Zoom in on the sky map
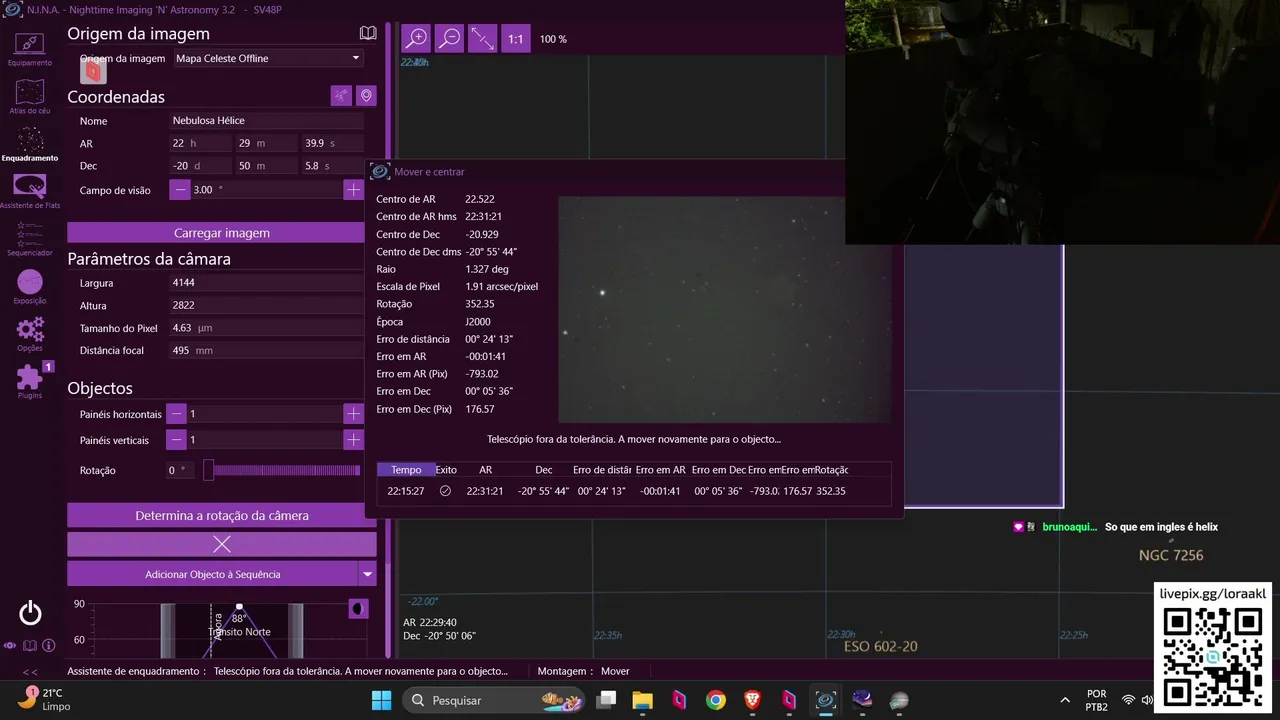Image resolution: width=1280 pixels, height=720 pixels. (x=415, y=38)
